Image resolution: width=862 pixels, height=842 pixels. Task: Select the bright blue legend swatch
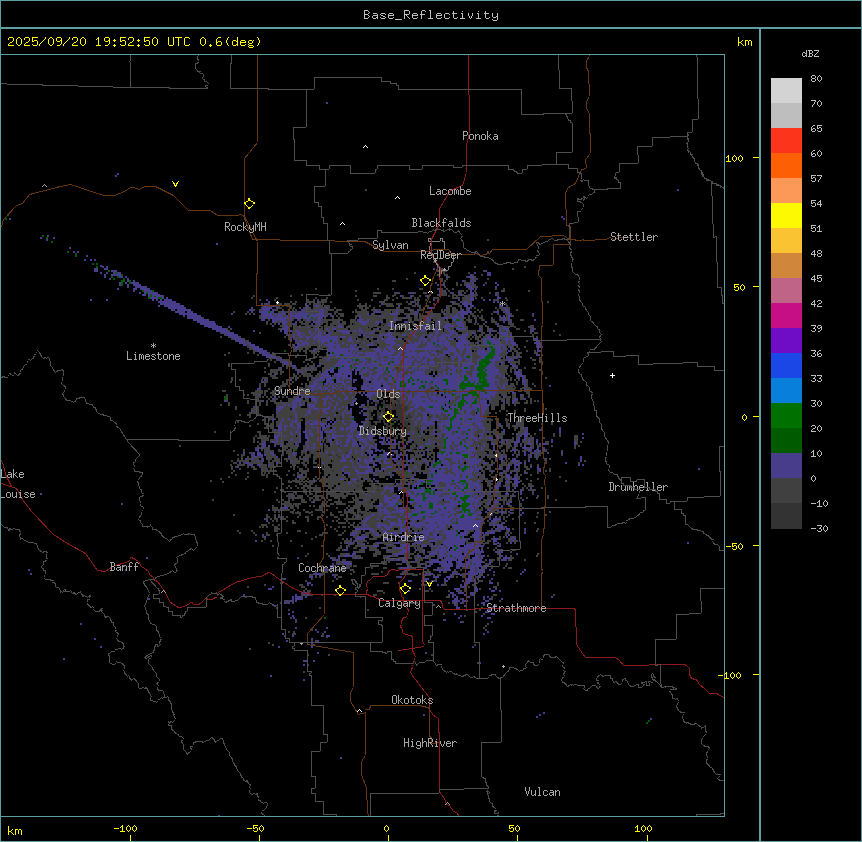[x=786, y=365]
